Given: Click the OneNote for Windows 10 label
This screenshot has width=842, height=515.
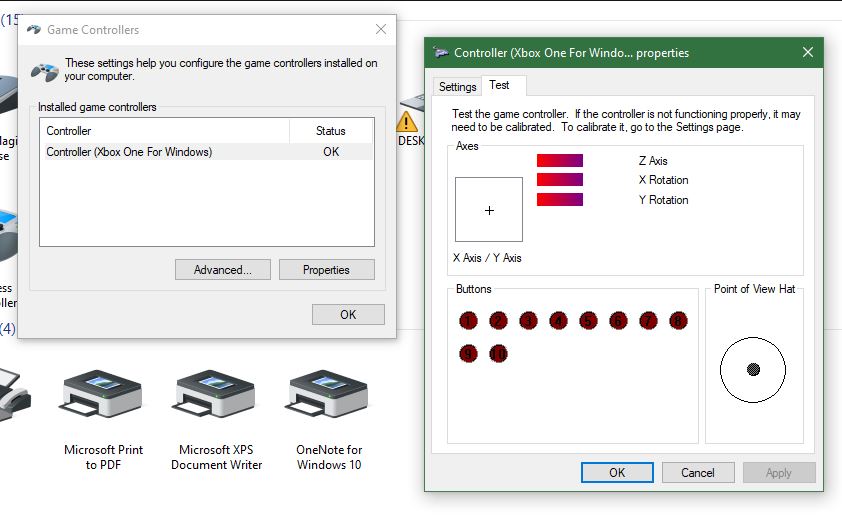Looking at the screenshot, I should click(x=329, y=457).
